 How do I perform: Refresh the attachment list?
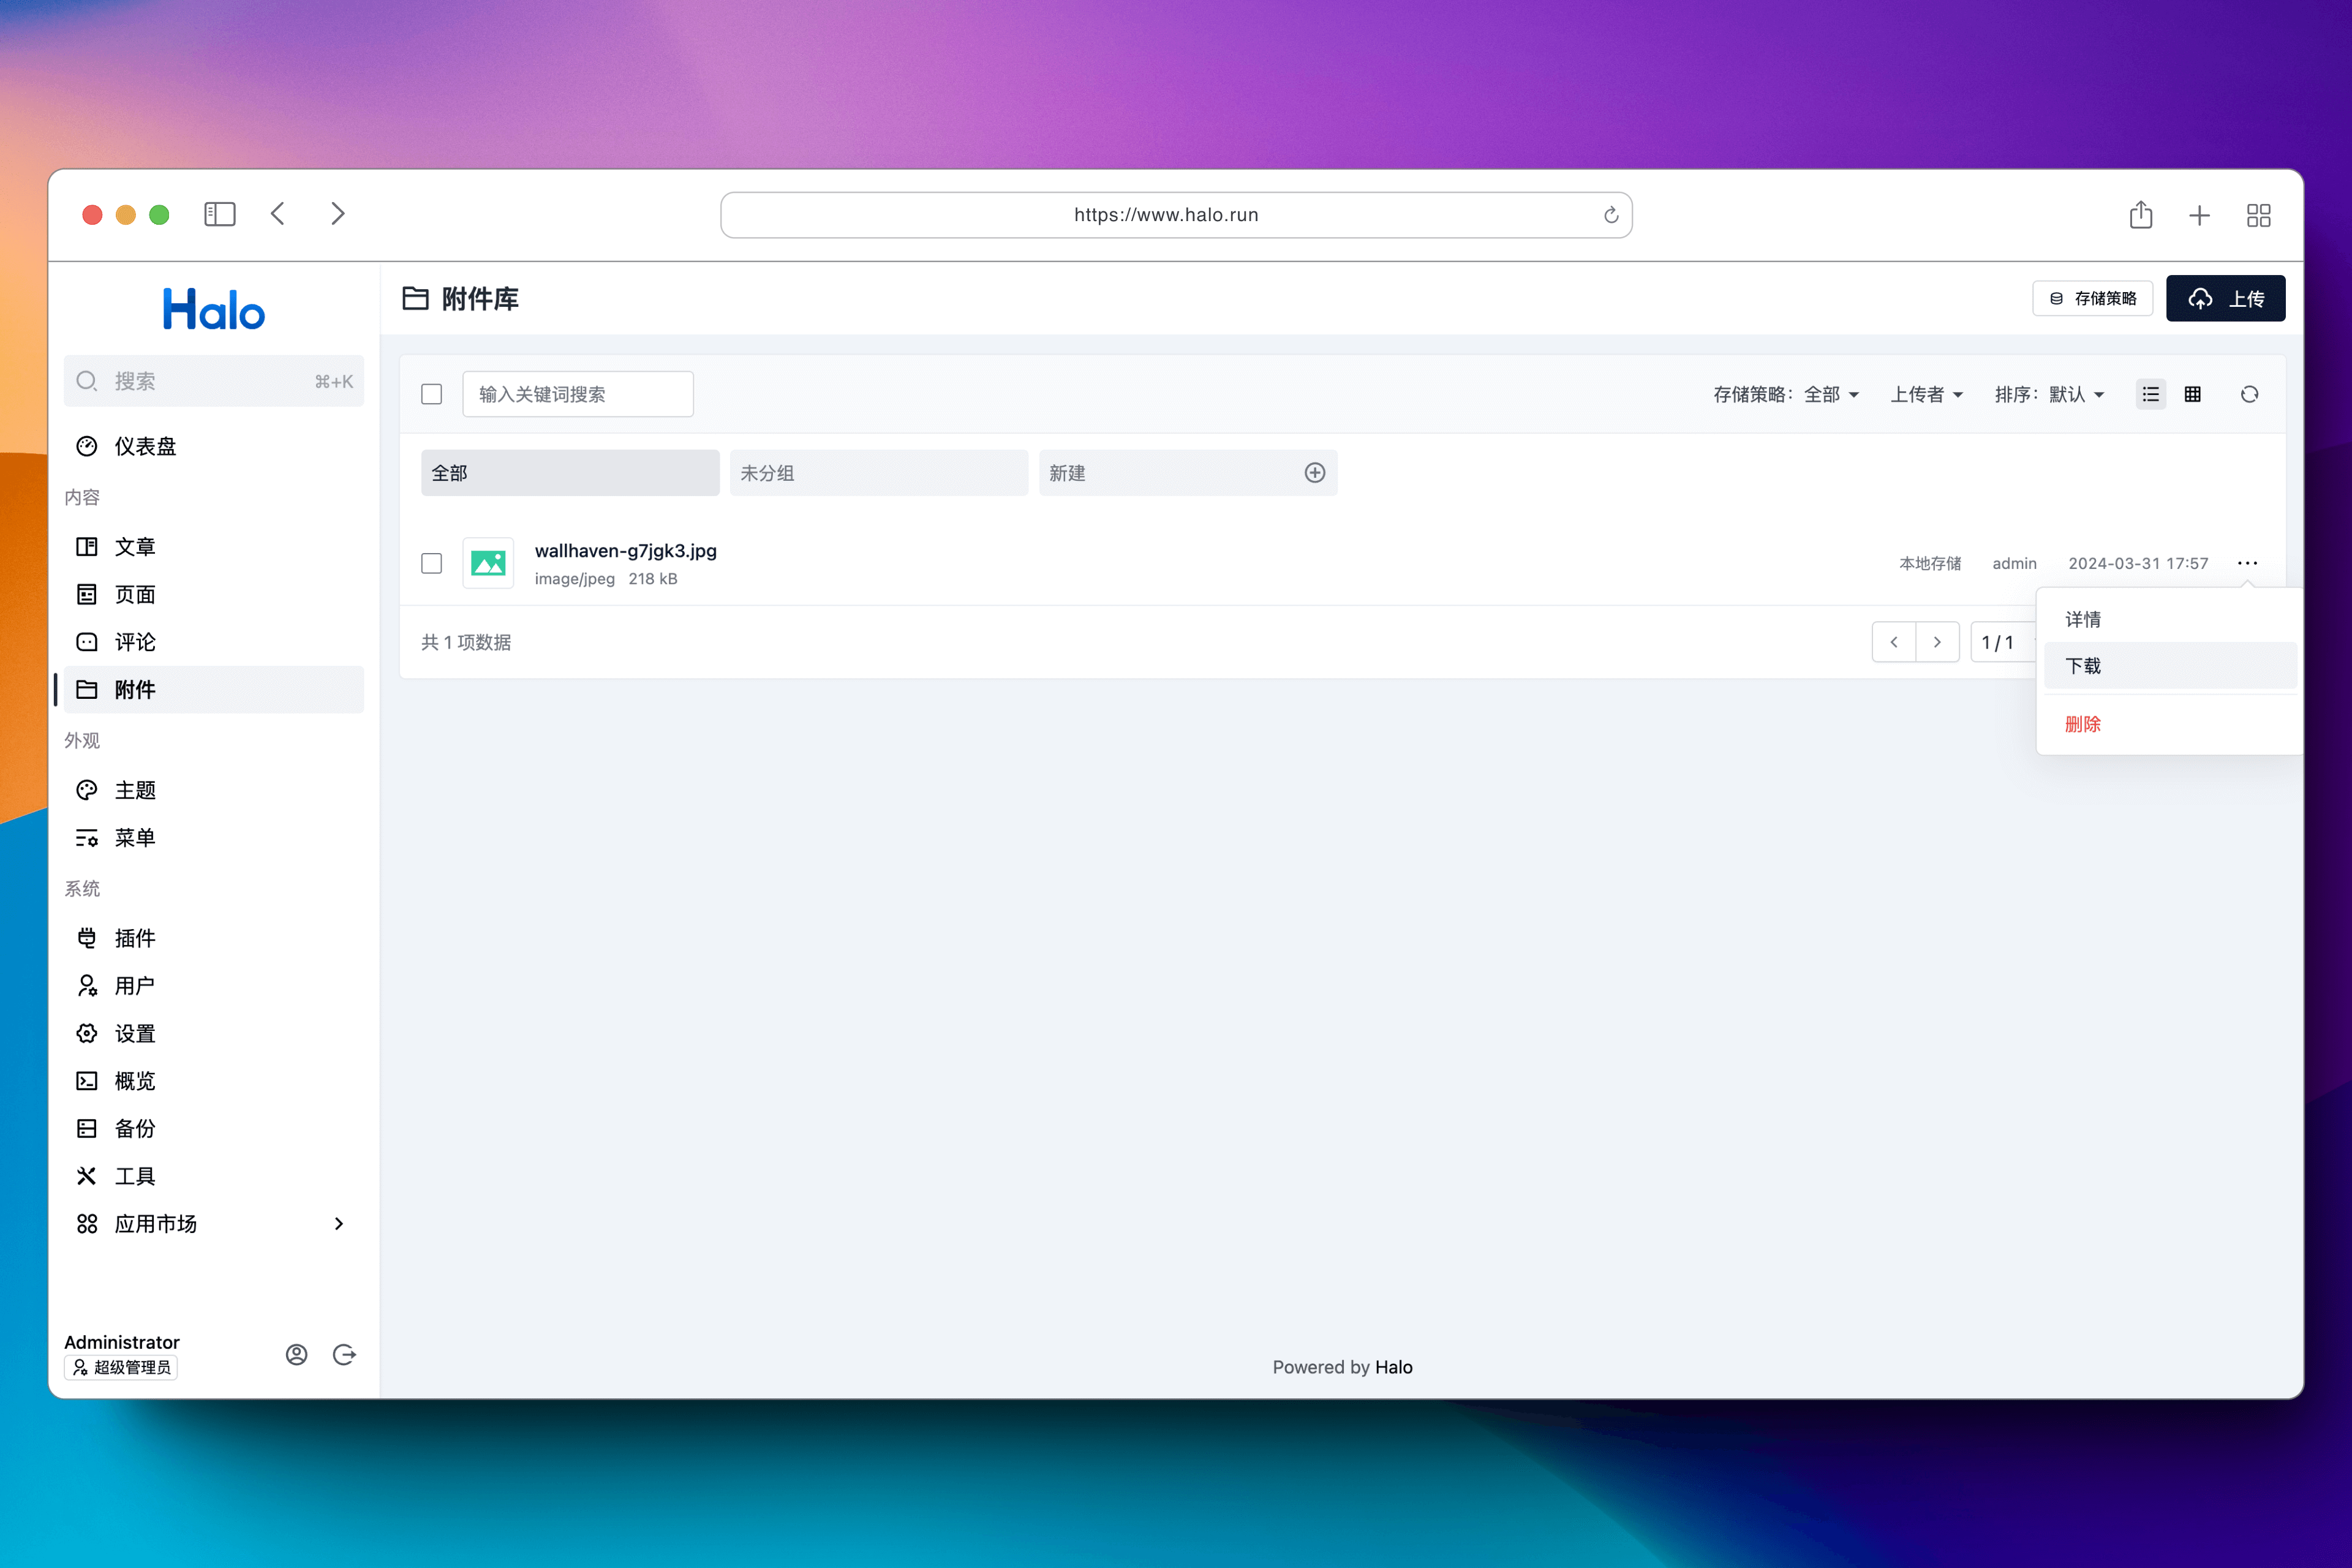pyautogui.click(x=2249, y=394)
